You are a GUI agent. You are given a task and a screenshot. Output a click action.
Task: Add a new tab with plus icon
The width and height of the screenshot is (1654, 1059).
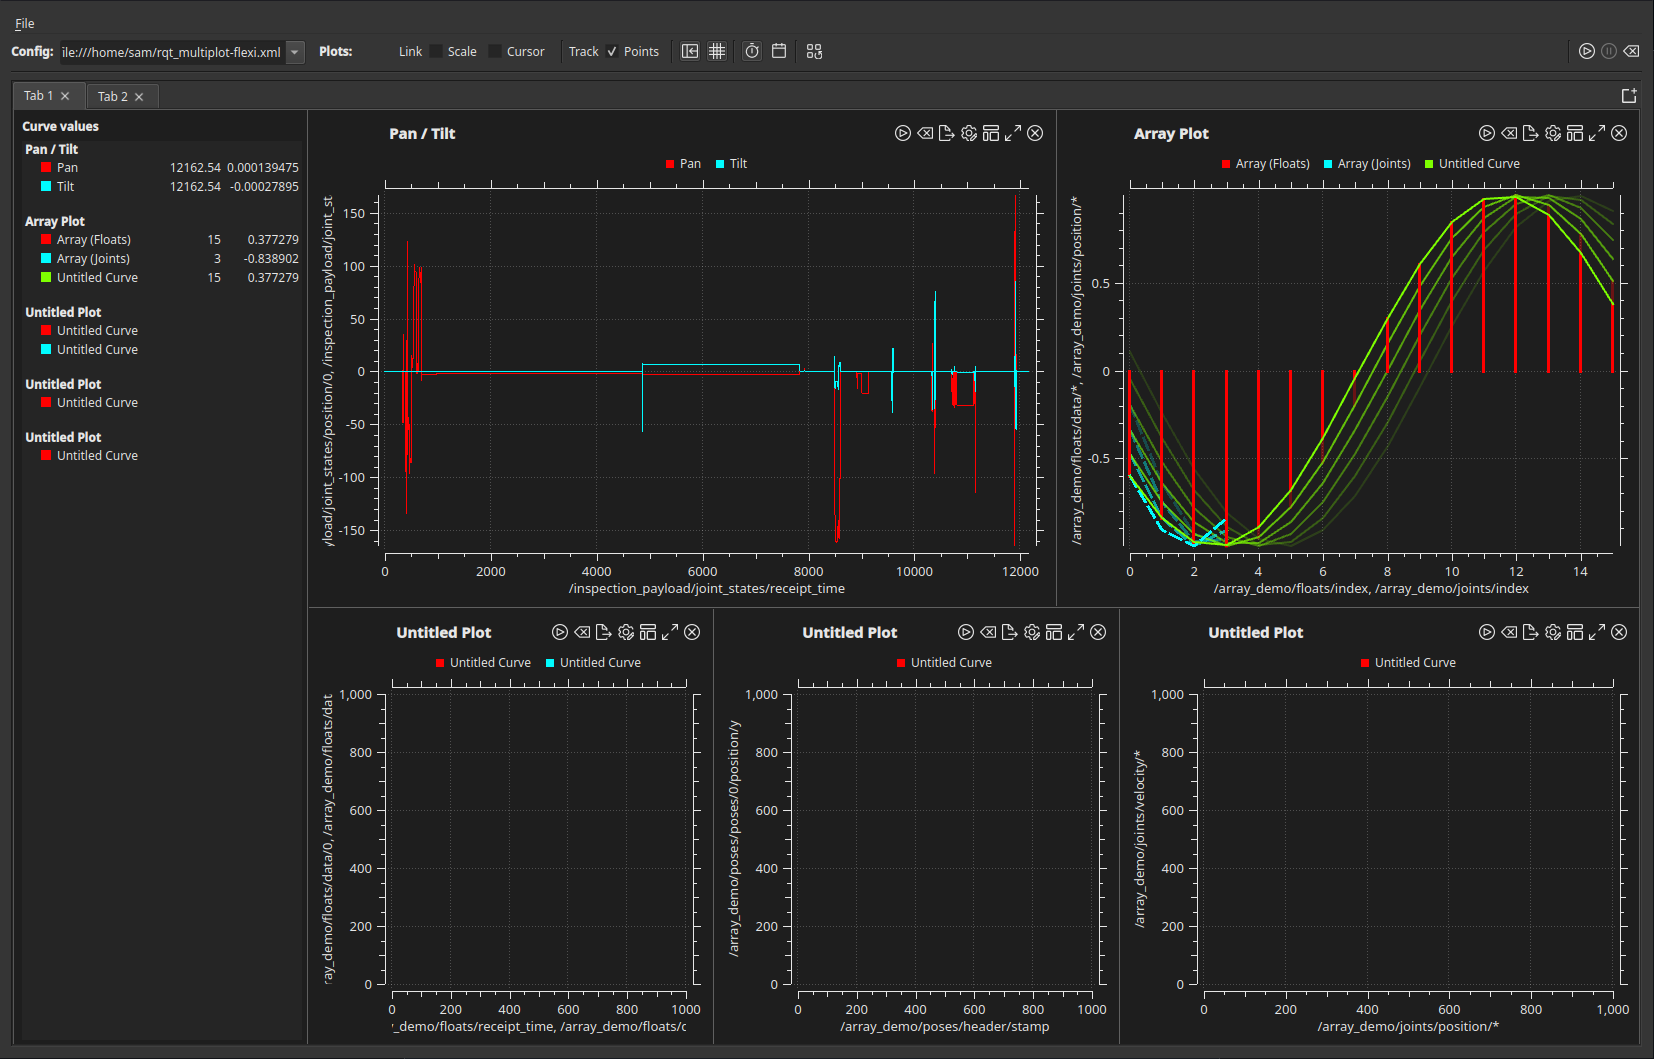coord(1629,96)
